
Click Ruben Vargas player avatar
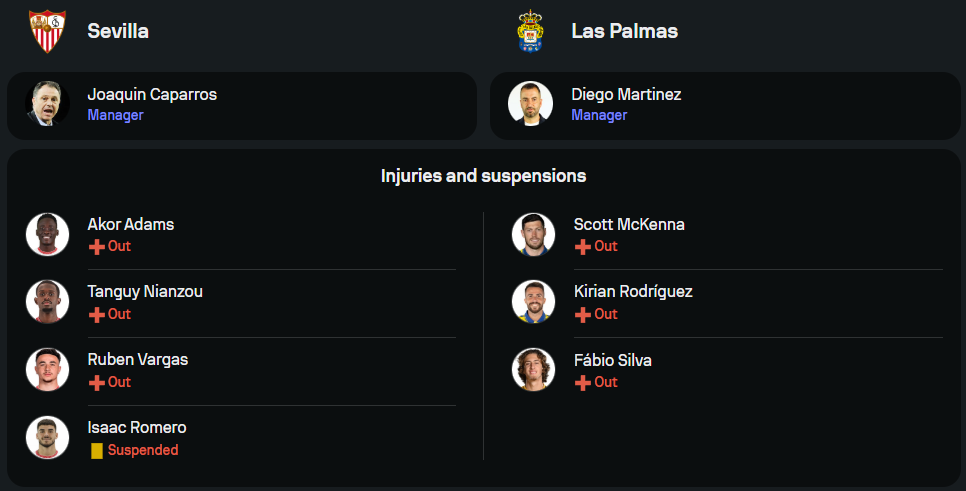tap(47, 370)
